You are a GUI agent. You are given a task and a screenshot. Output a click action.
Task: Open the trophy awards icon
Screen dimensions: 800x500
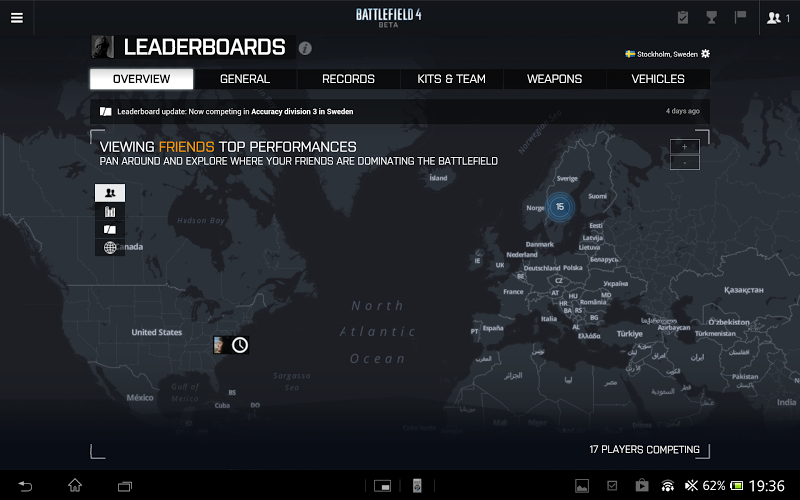[x=711, y=17]
